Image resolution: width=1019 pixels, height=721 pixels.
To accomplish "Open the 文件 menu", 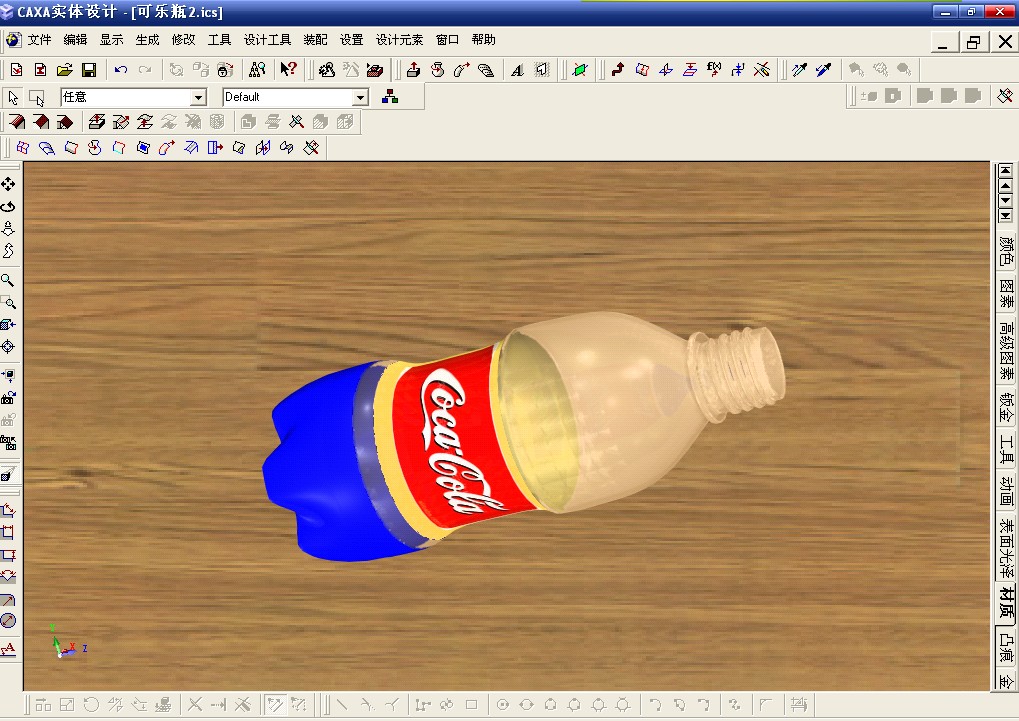I will click(x=39, y=40).
